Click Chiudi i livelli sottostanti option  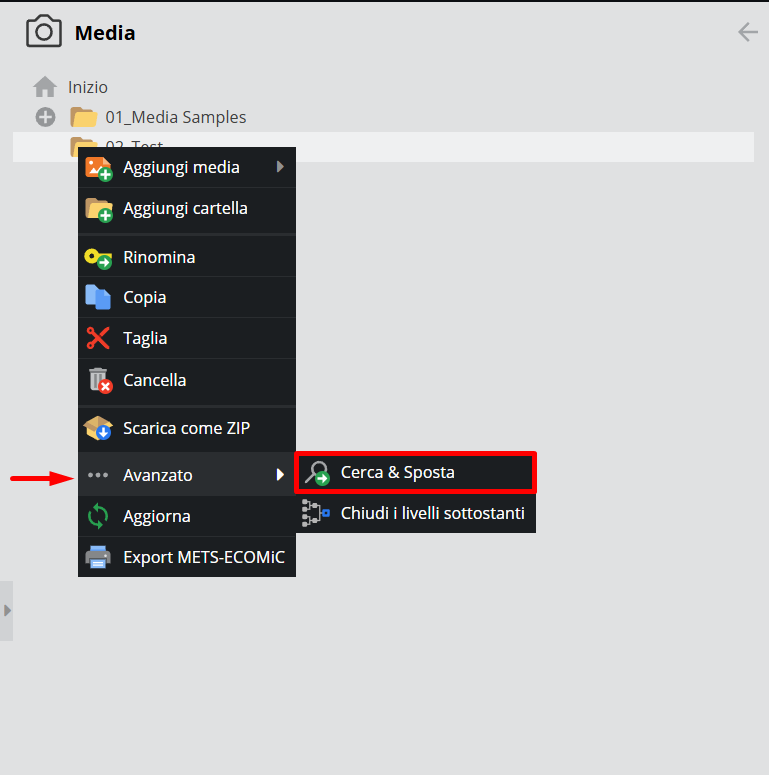tap(432, 513)
